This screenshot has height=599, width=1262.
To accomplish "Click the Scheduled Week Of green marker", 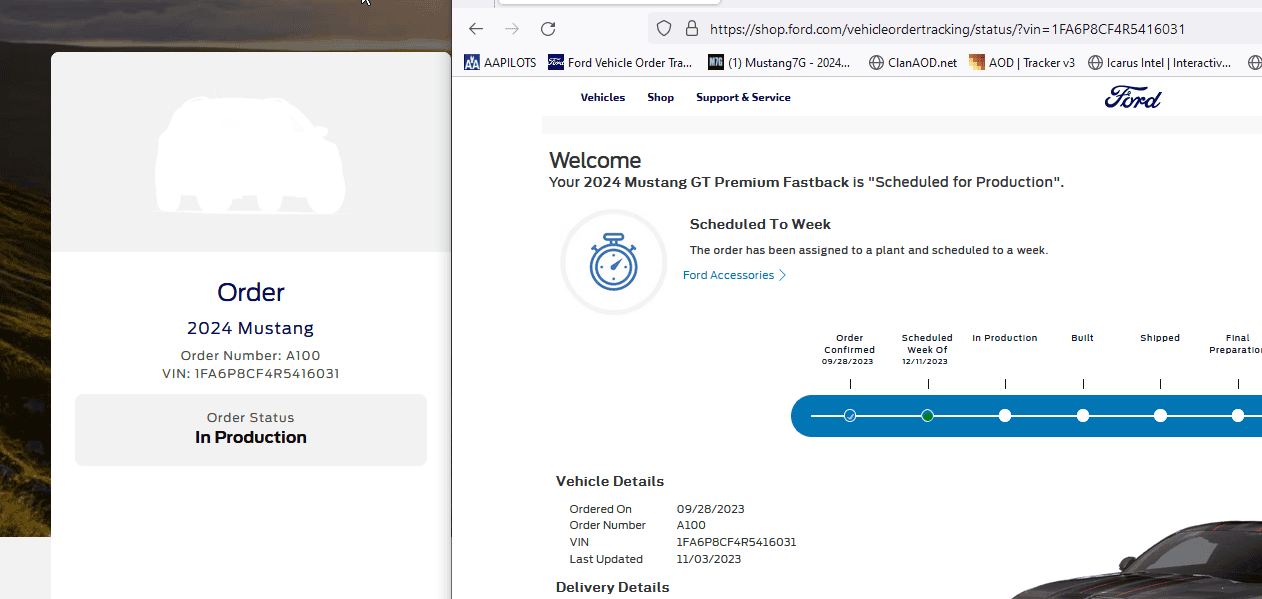I will click(928, 415).
